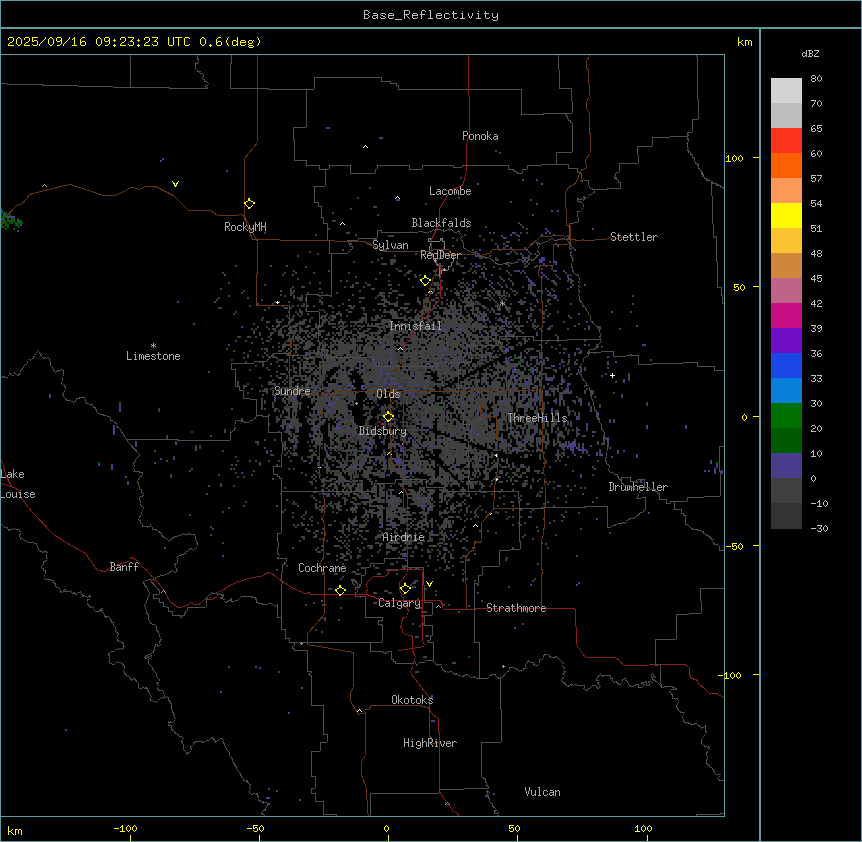862x842 pixels.
Task: Click the Base_Reflectivity title text
Action: pos(431,15)
